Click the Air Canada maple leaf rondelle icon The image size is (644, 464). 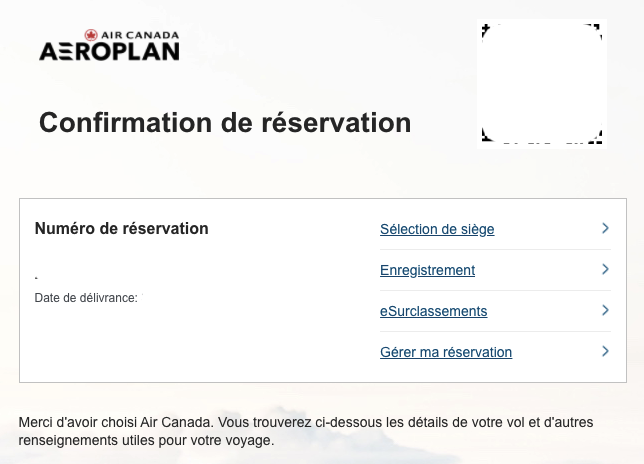coord(92,35)
